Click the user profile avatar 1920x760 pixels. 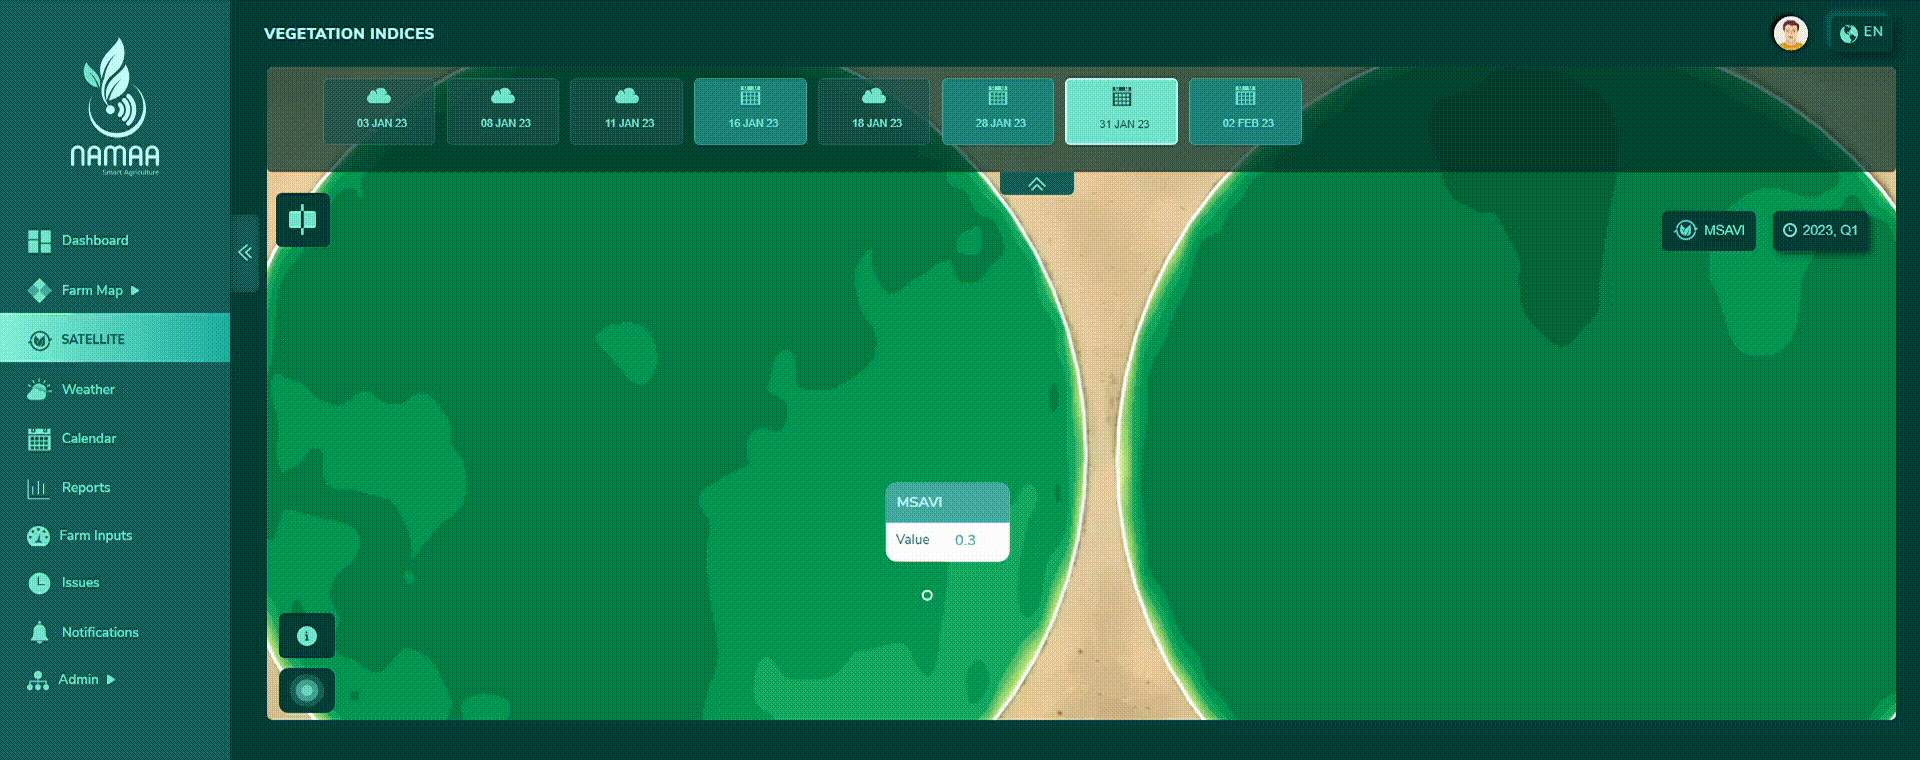[x=1790, y=33]
